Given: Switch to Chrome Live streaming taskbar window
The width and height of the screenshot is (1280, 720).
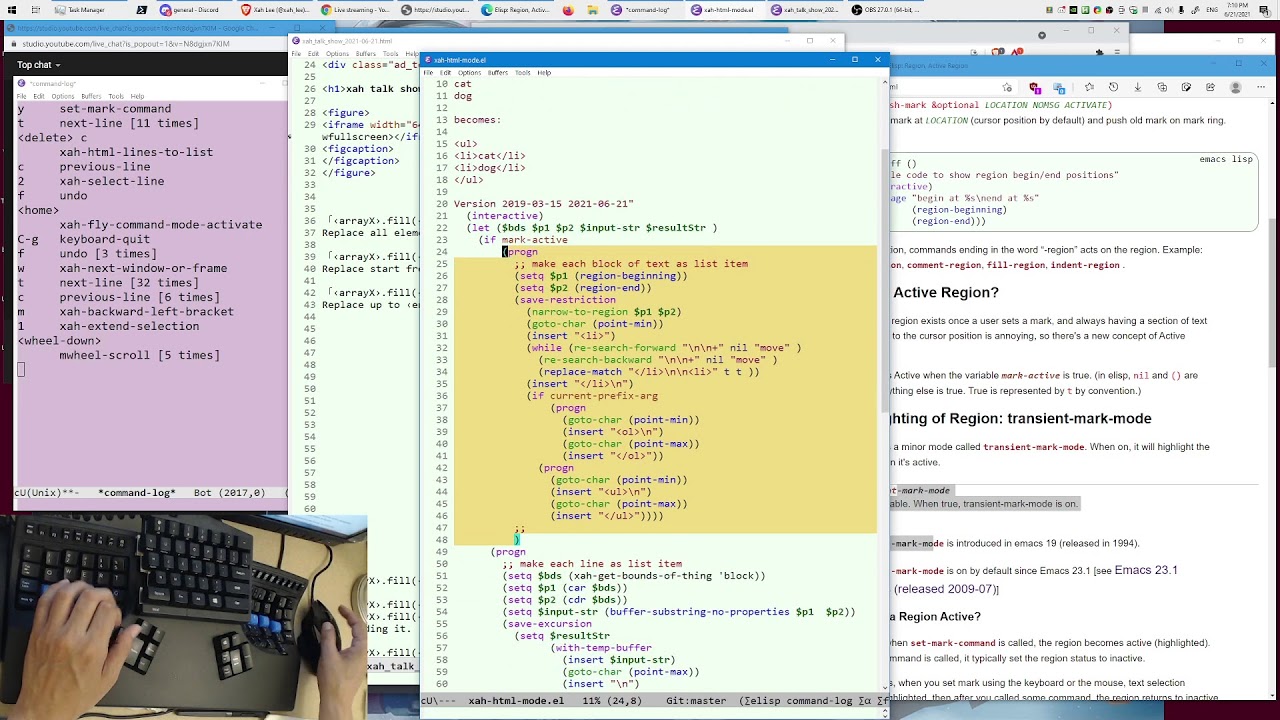Looking at the screenshot, I should pos(355,10).
